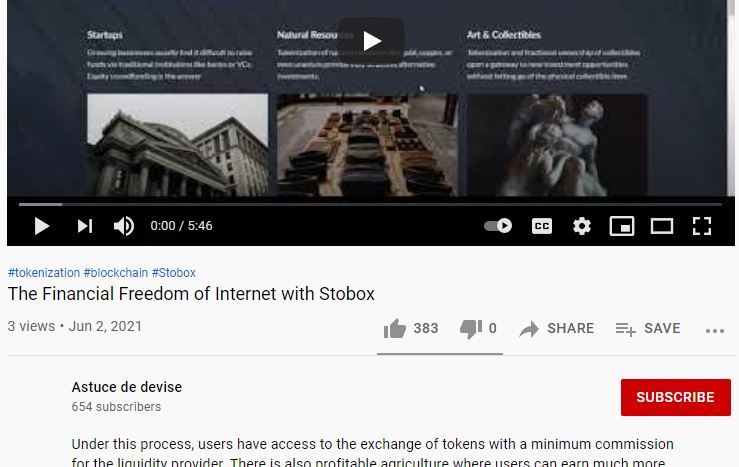739x467 pixels.
Task: Turn on closed captions (CC)
Action: (542, 226)
